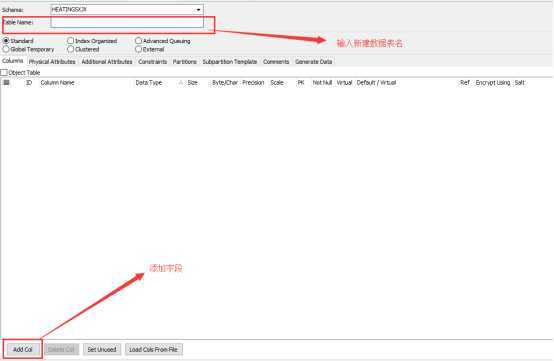Click Load Cols From File button
This screenshot has width=554, height=361.
(x=153, y=349)
